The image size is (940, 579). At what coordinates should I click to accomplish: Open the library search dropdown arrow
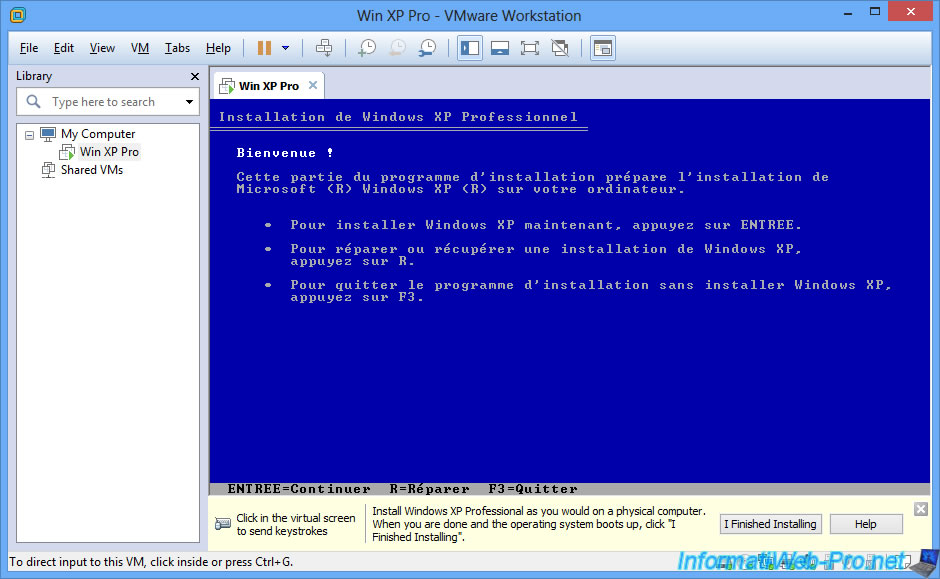(x=189, y=102)
